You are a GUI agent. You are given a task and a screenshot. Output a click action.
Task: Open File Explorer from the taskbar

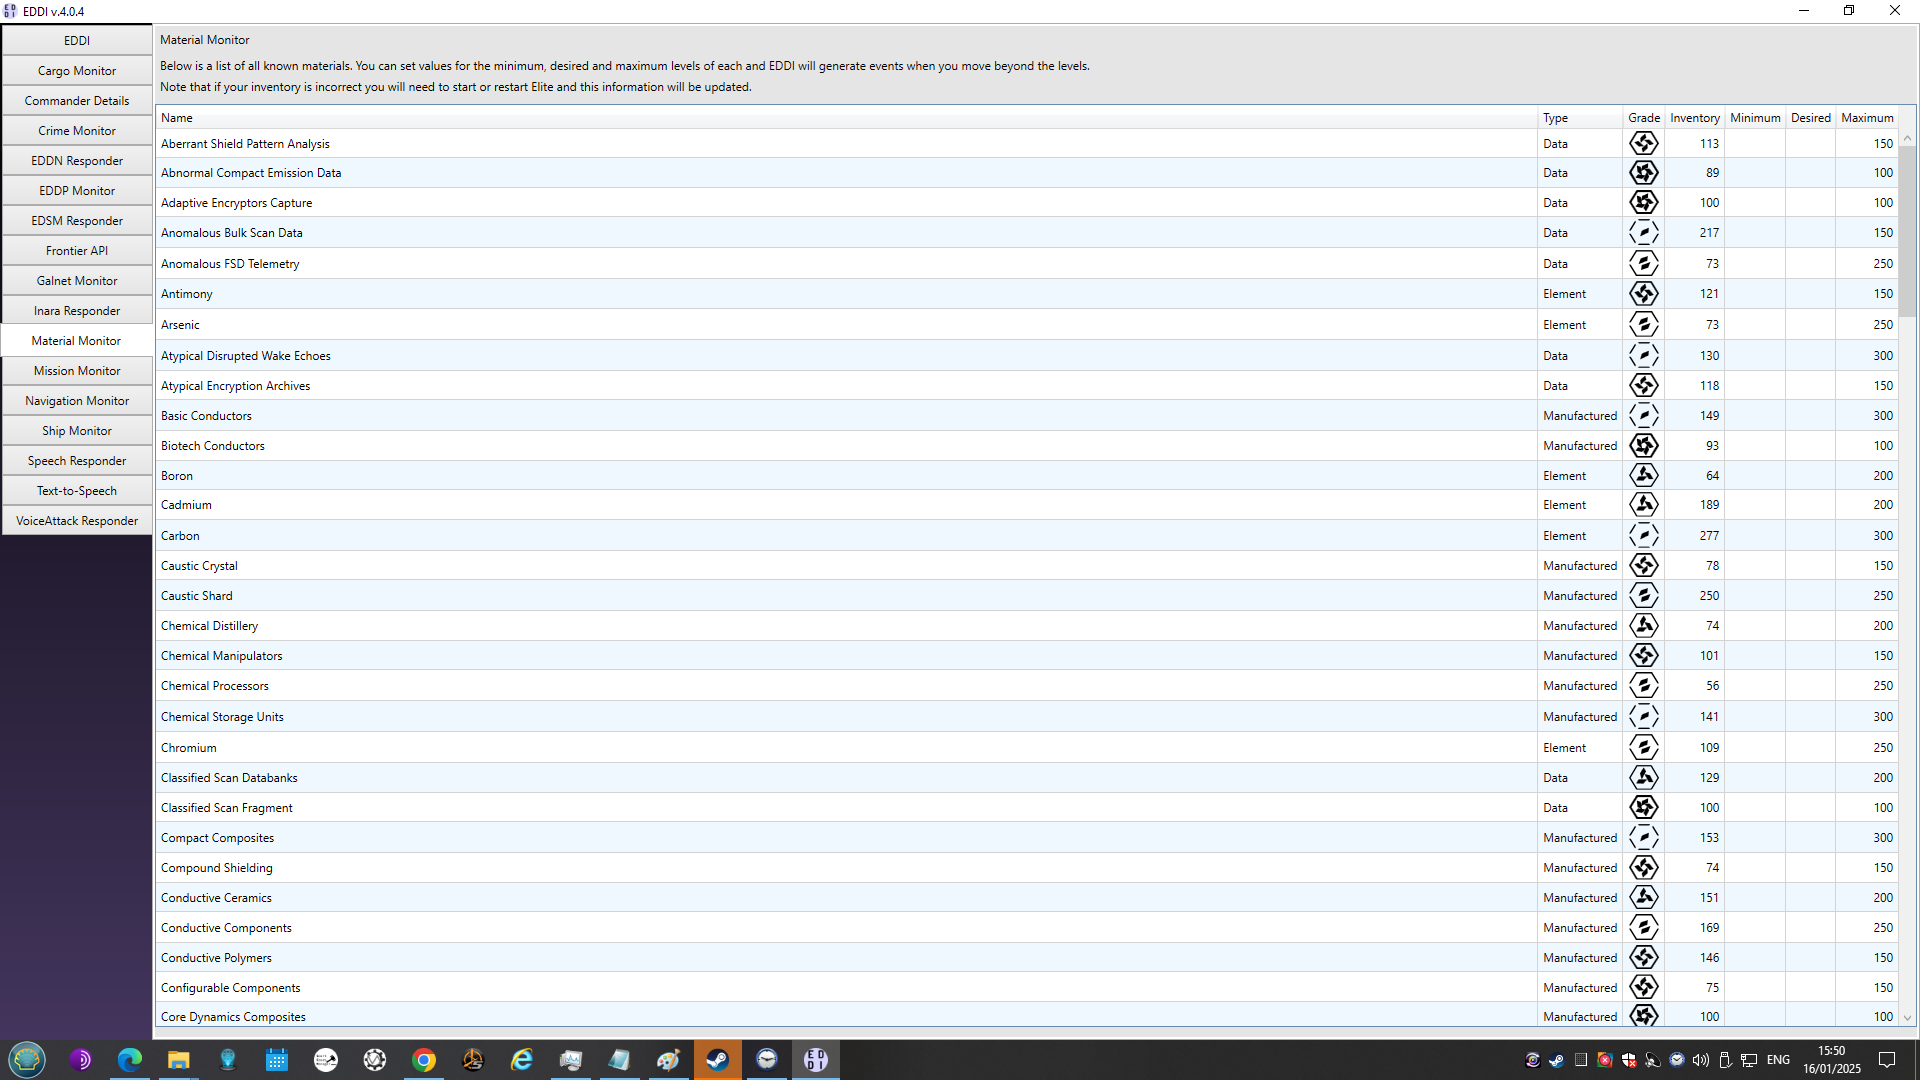click(178, 1060)
